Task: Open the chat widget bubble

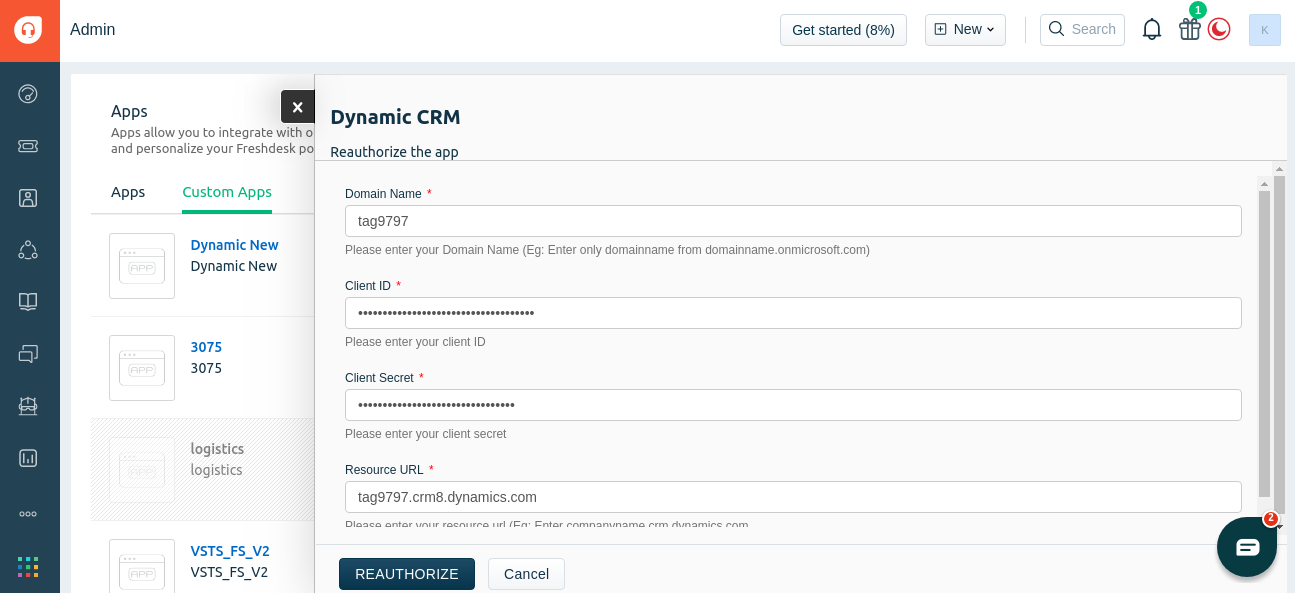Action: pyautogui.click(x=1247, y=547)
